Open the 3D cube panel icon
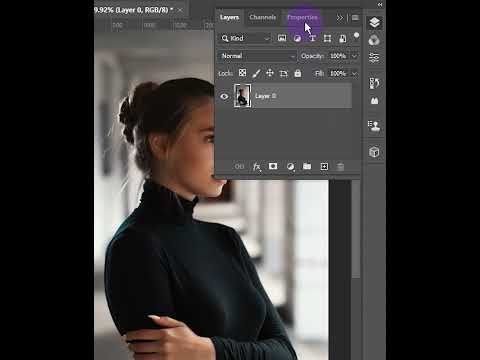Image resolution: width=480 pixels, height=360 pixels. pos(374,152)
